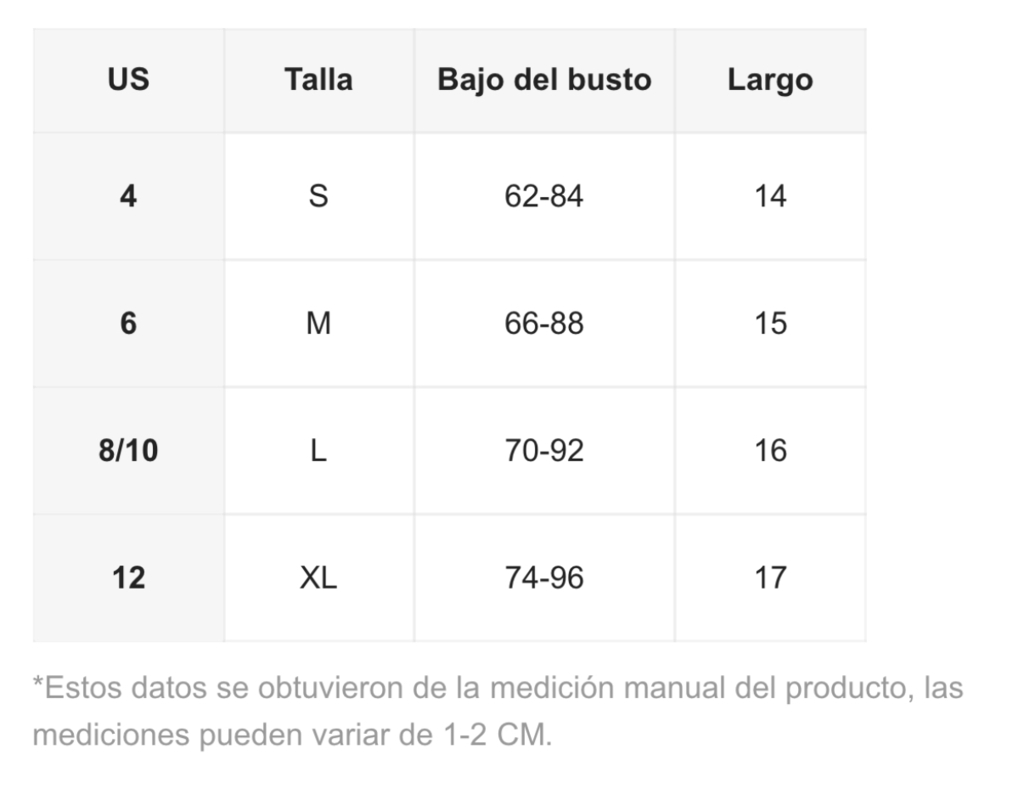Click the 70-92 underbust value
The height and width of the screenshot is (789, 1024).
(x=544, y=451)
